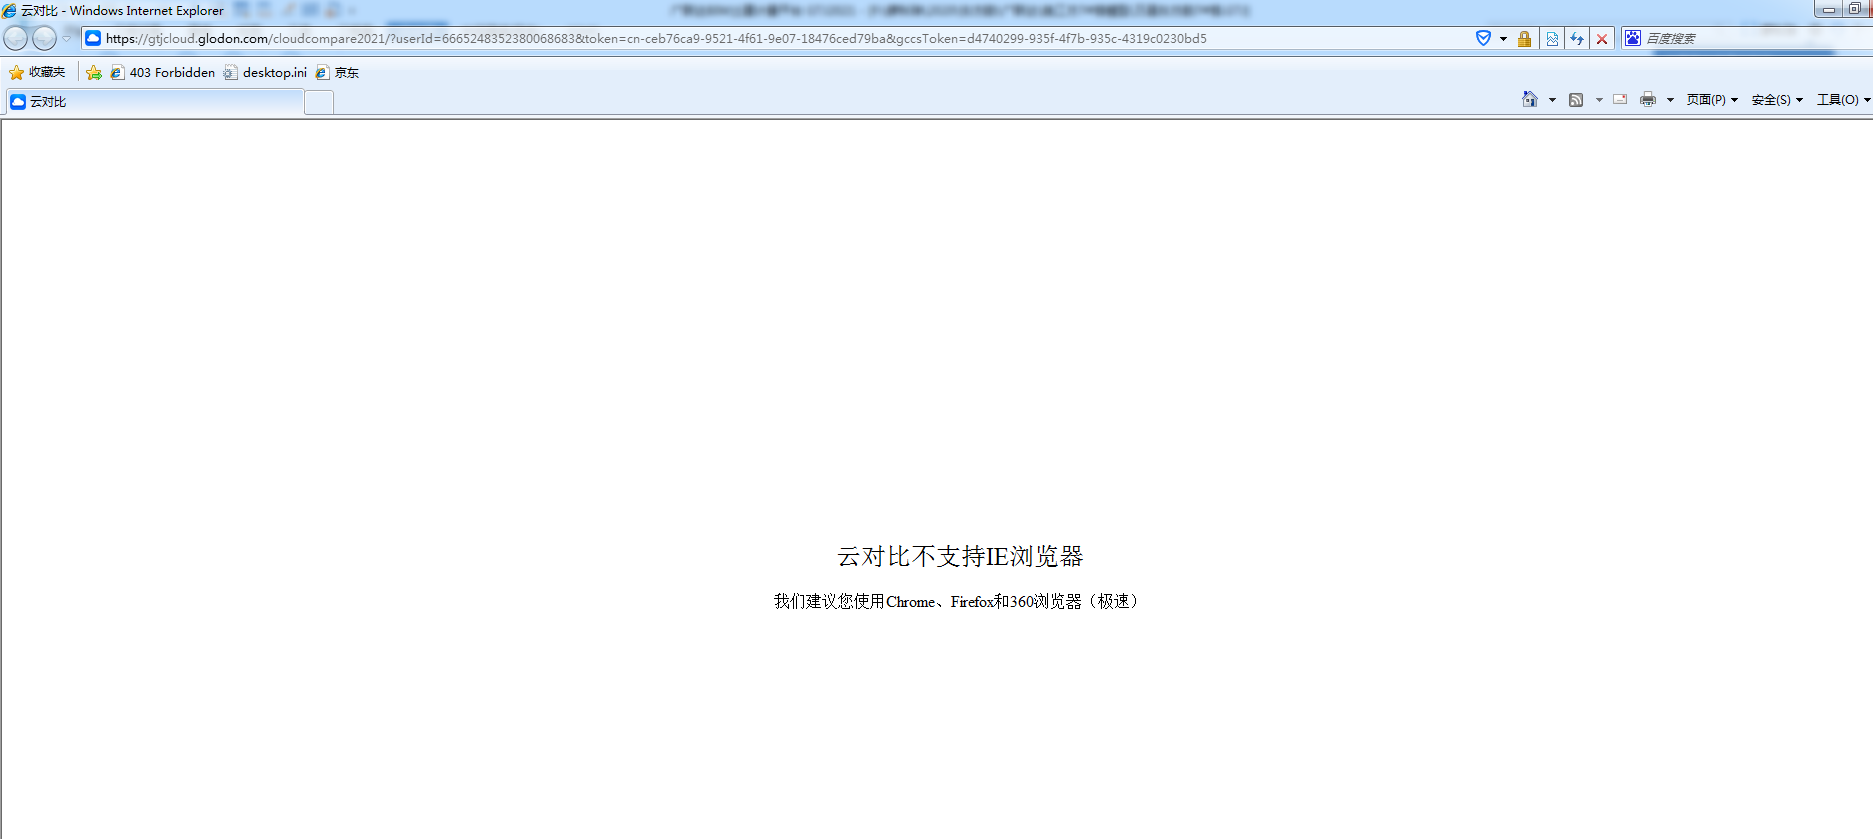Expand the Home button dropdown arrow

[1552, 100]
